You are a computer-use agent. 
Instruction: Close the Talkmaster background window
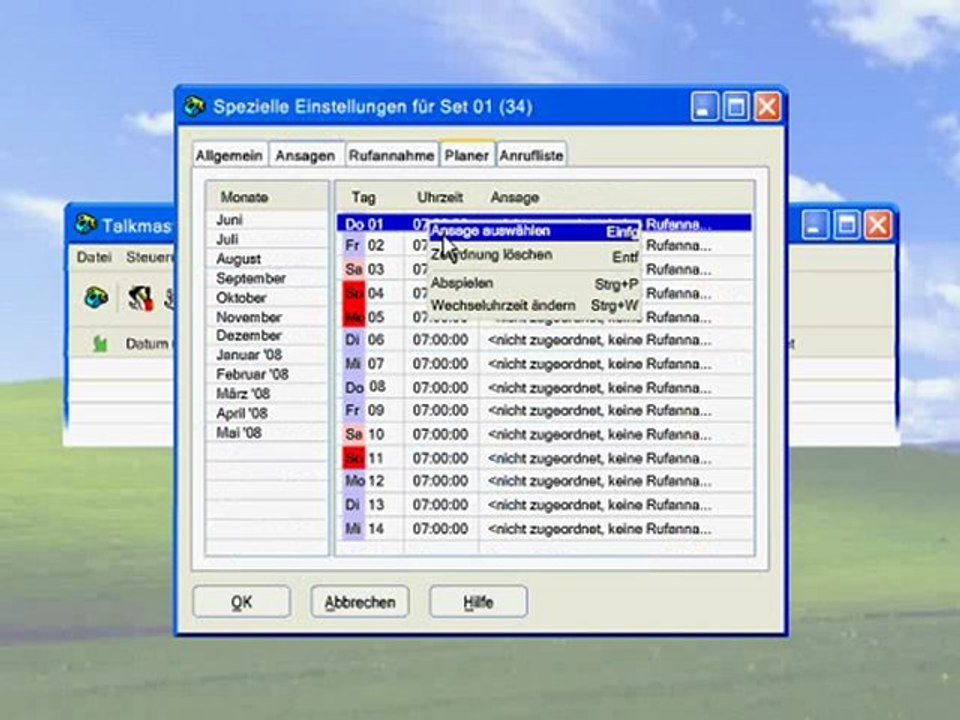(x=877, y=225)
